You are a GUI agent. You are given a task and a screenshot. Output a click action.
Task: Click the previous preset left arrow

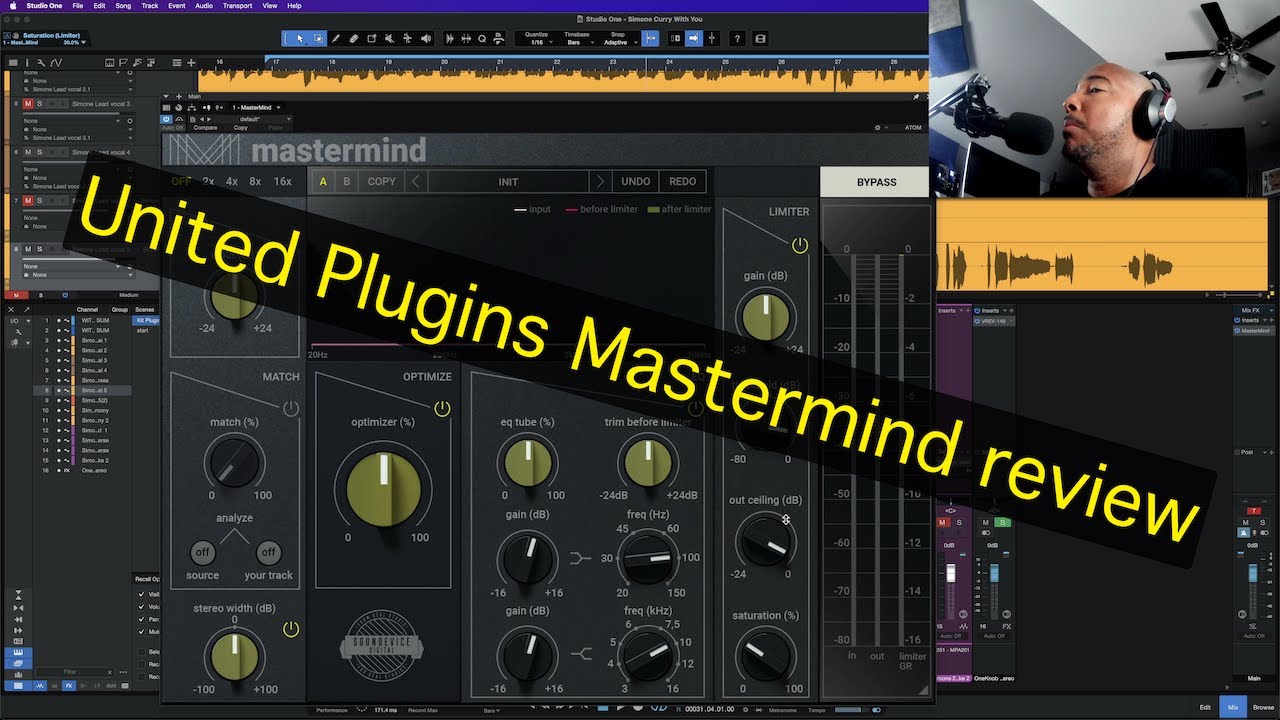point(416,182)
